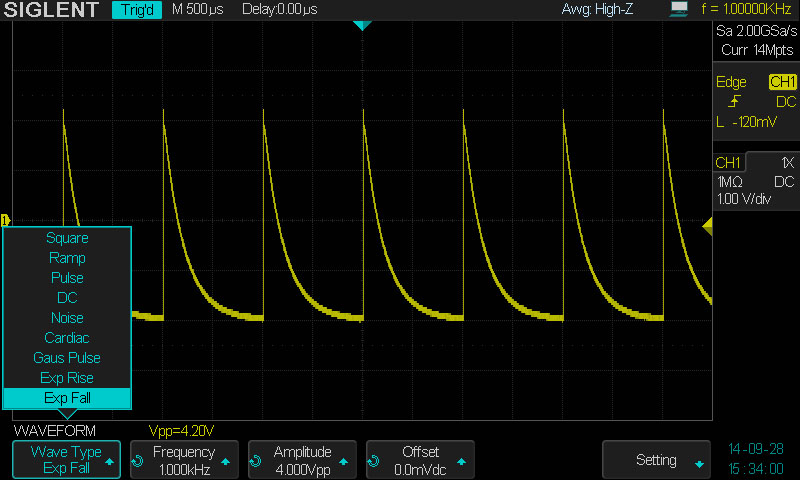Screen dimensions: 800x480
Task: Open the Frequency 1.000kHz softkey
Action: tap(184, 460)
